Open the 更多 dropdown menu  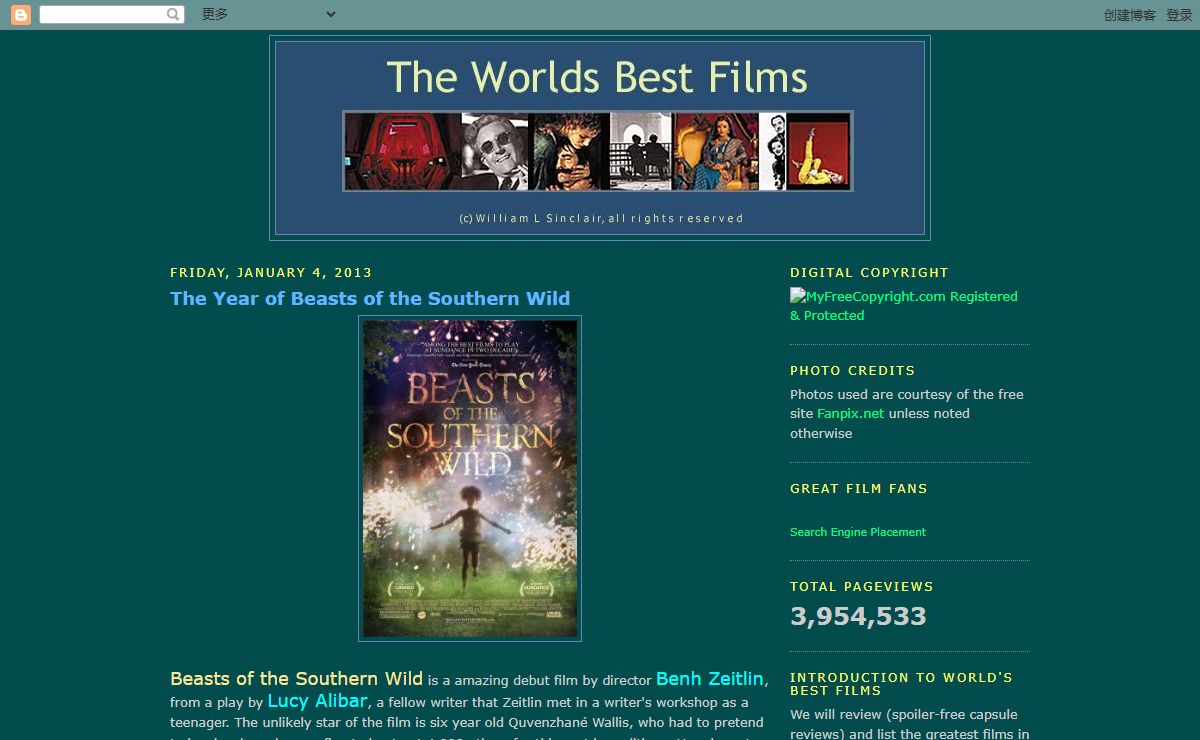coord(268,14)
